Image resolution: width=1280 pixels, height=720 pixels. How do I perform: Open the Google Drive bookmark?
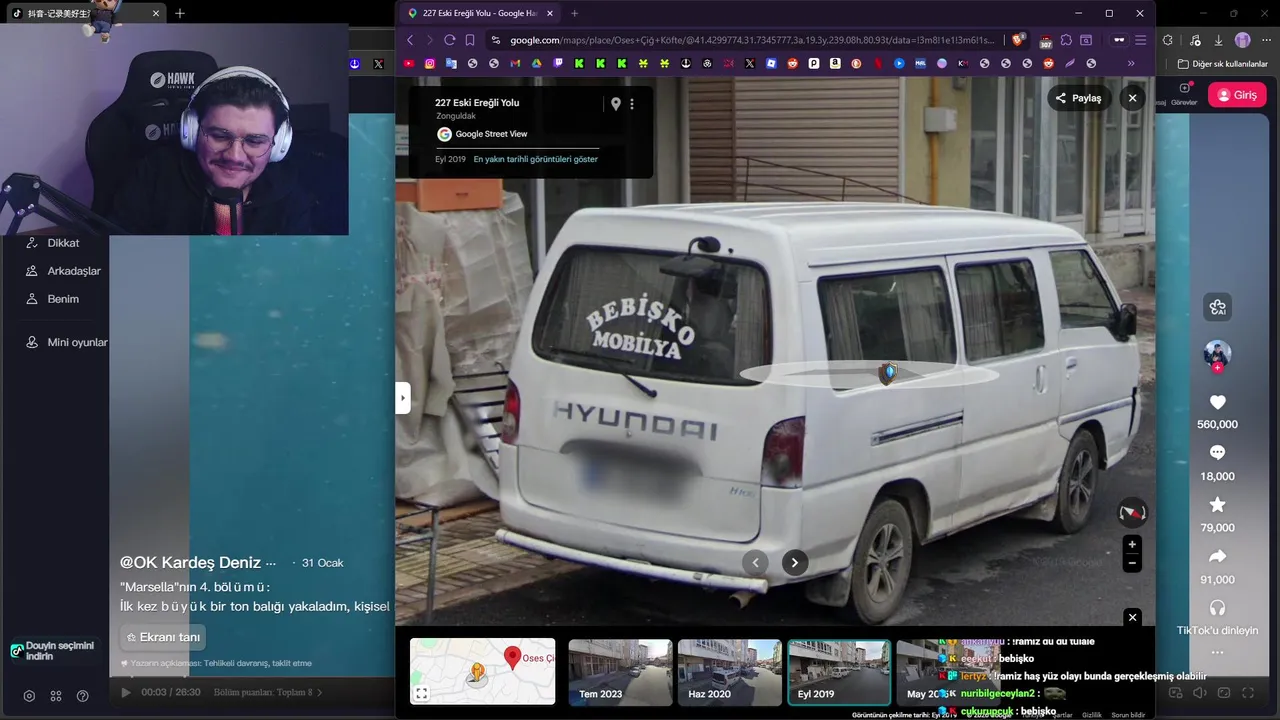536,63
